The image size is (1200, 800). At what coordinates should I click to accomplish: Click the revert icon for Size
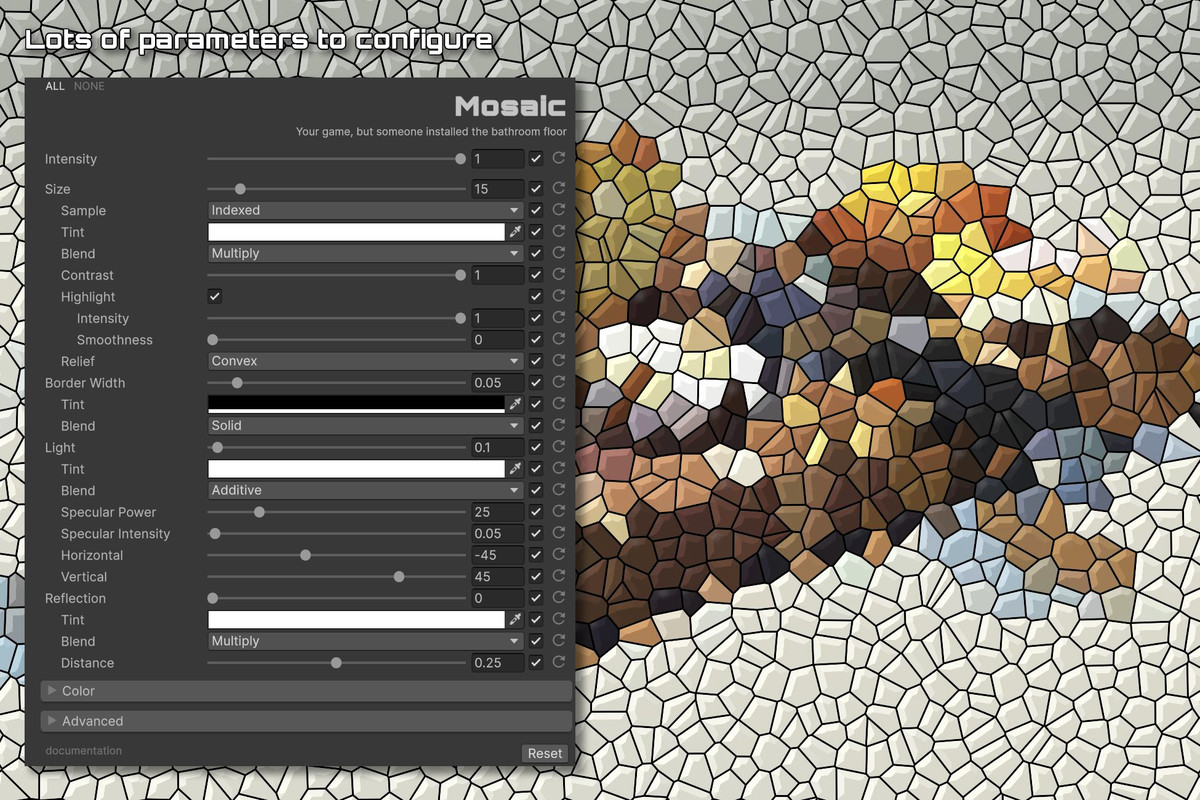(559, 188)
